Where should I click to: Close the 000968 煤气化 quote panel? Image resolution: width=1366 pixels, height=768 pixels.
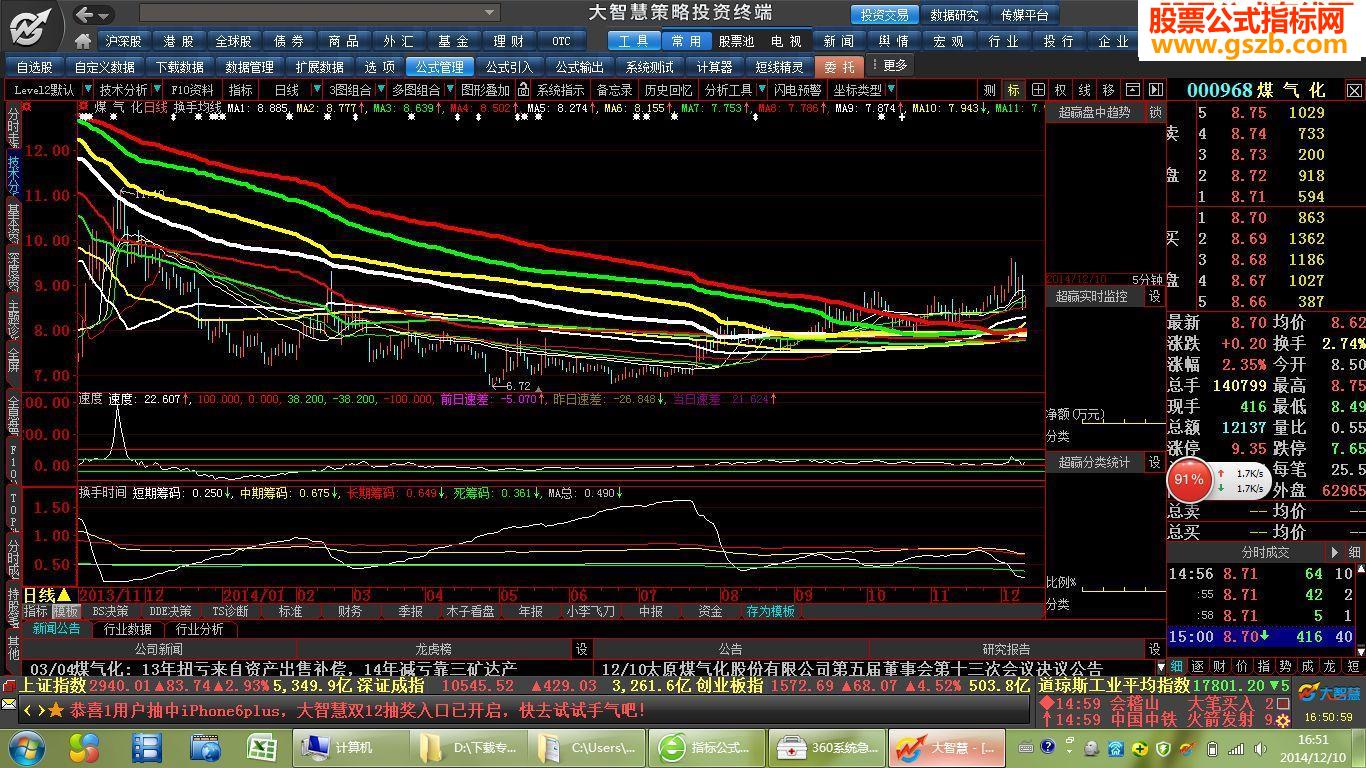1354,91
